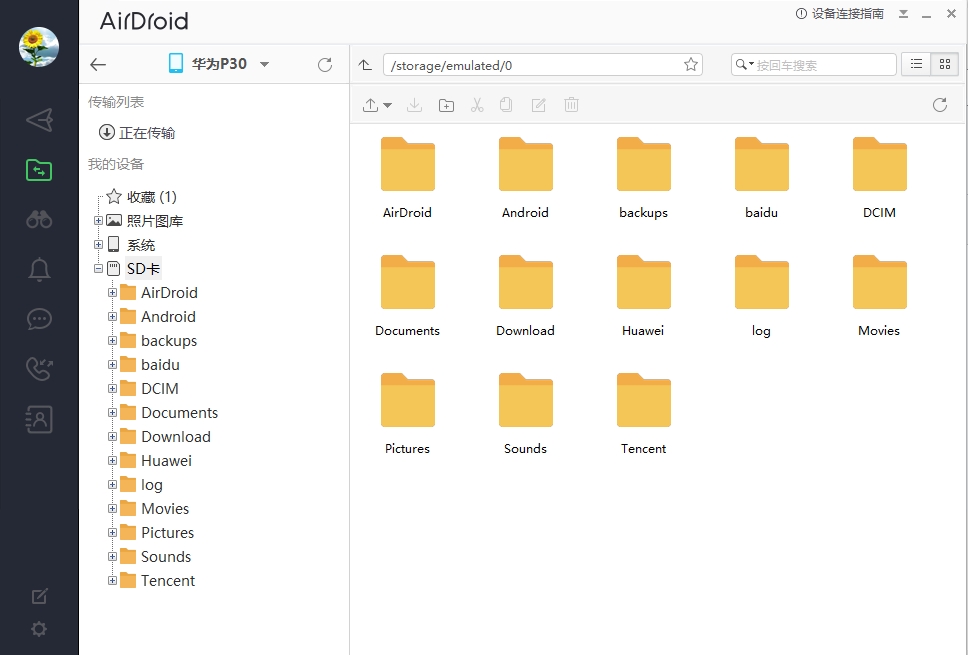Open the phone calls icon
The height and width of the screenshot is (655, 968).
coord(39,369)
